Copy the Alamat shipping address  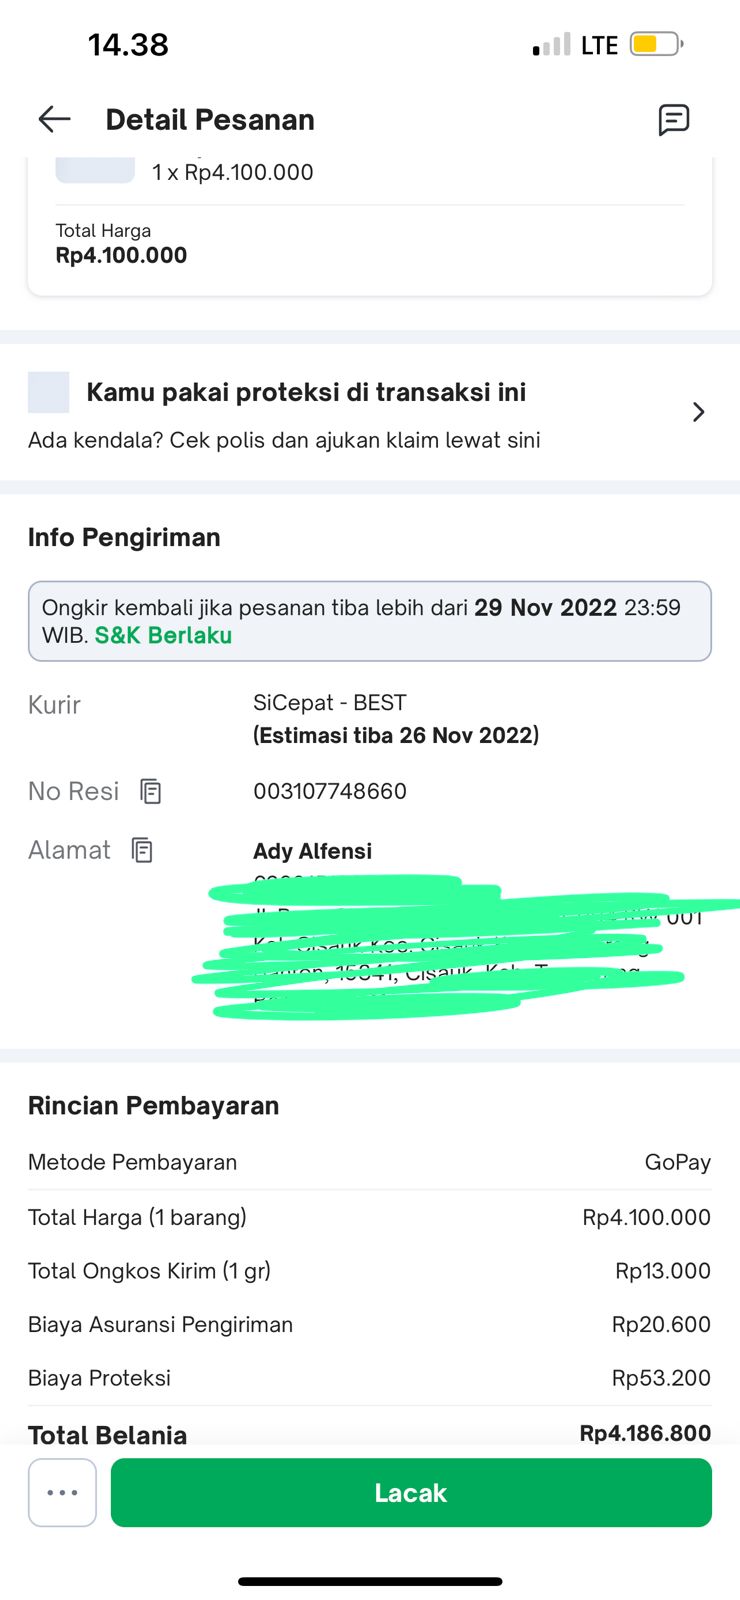click(143, 850)
